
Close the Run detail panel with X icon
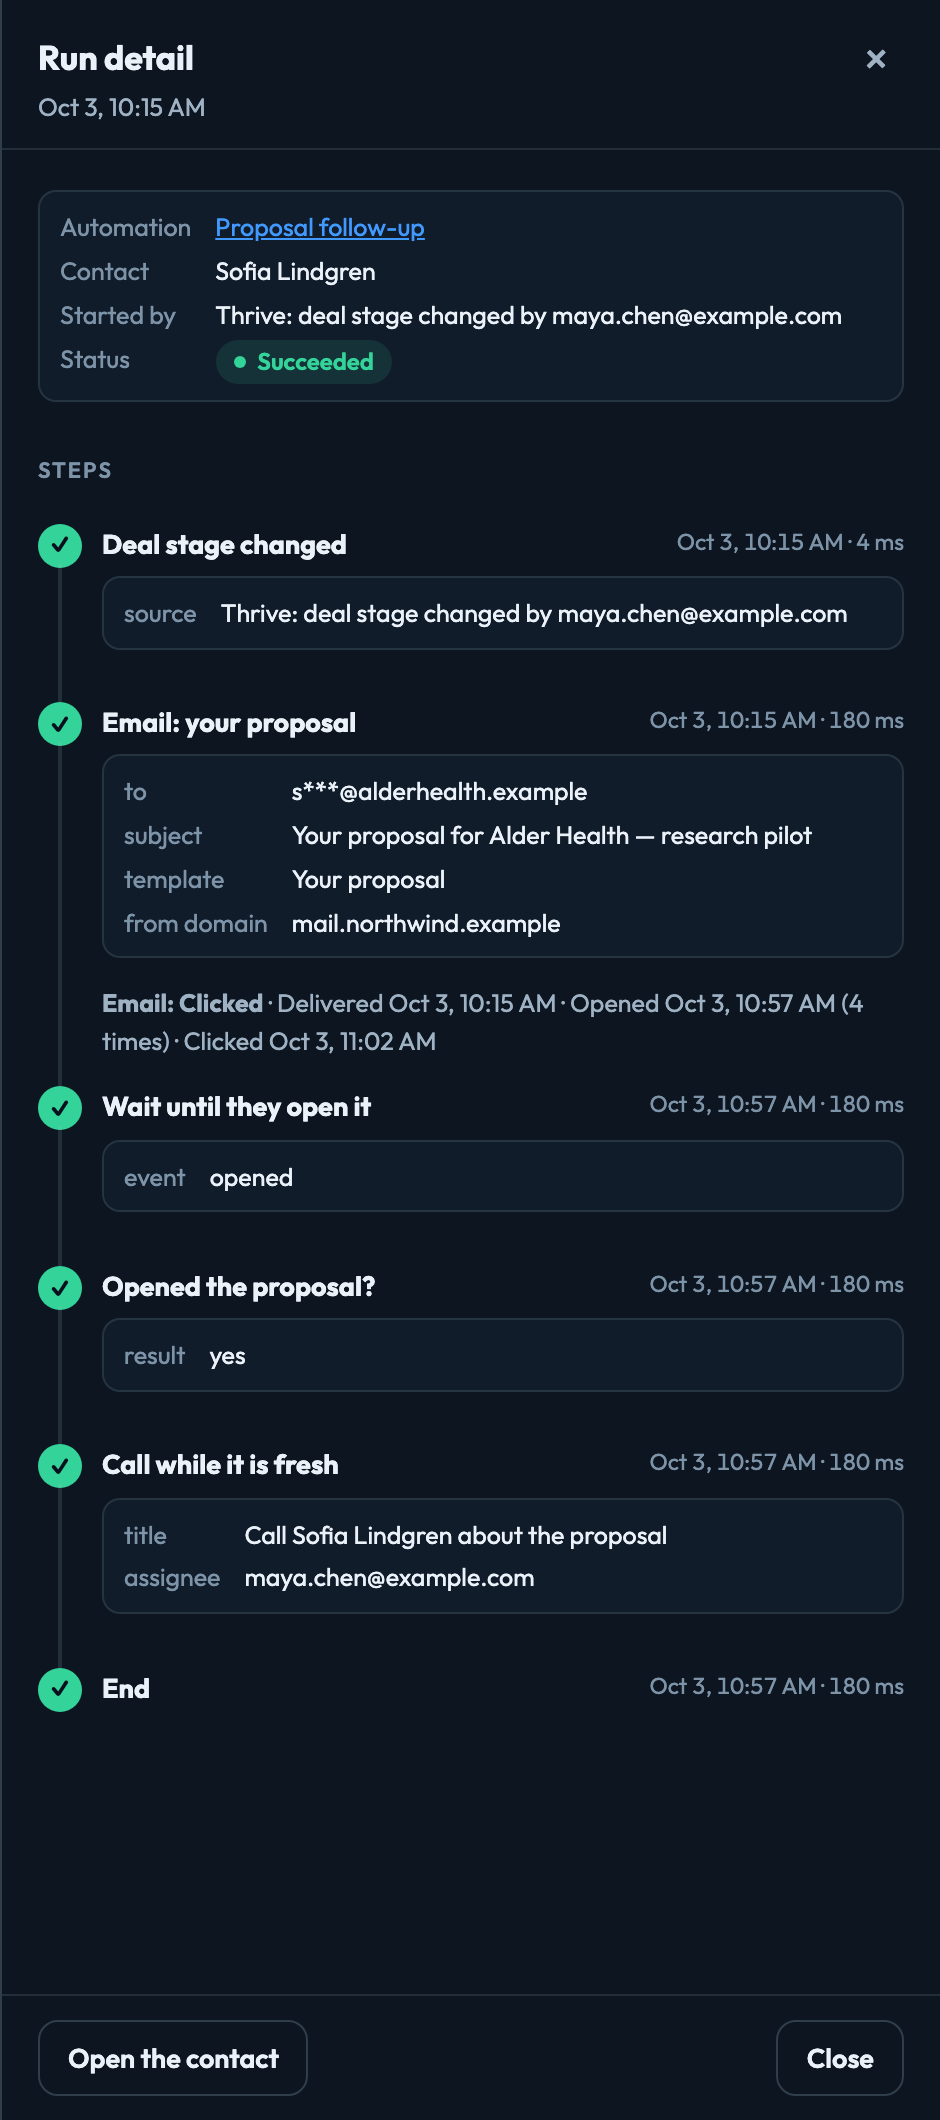[x=876, y=59]
